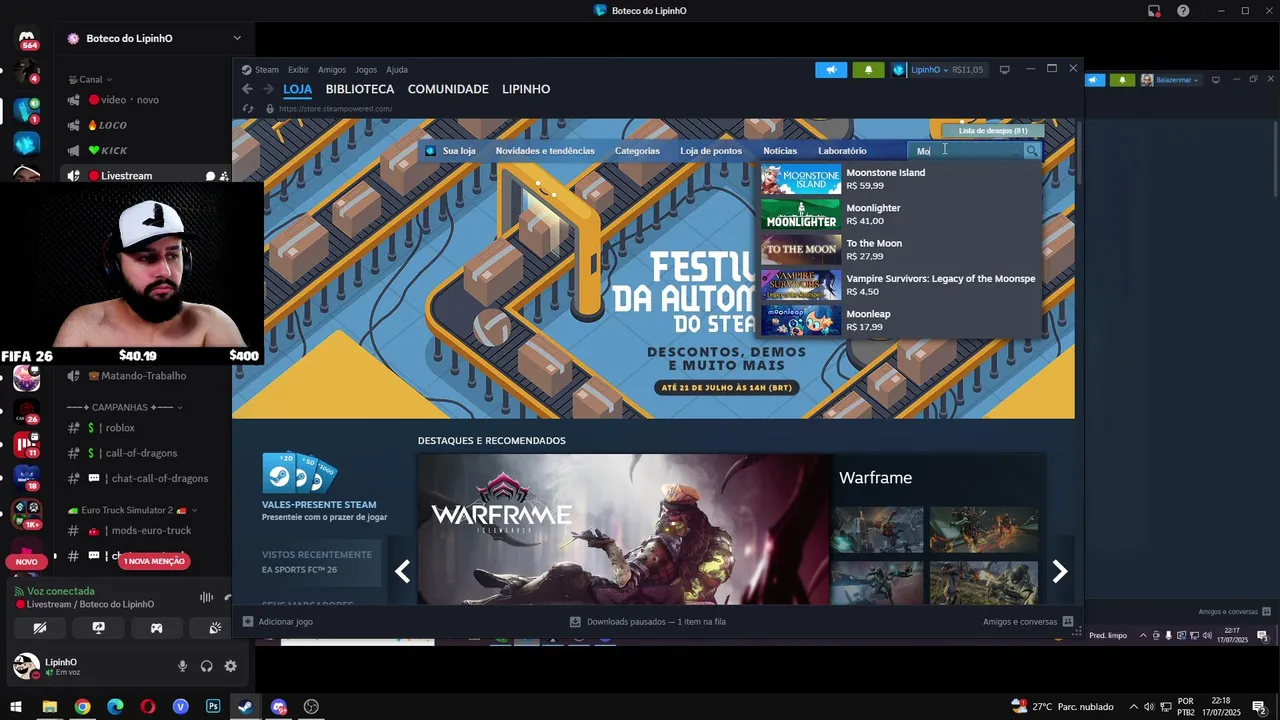Open green notifications bell in LipinhO's Steam window
Viewport: 1280px width, 720px height.
coord(868,70)
